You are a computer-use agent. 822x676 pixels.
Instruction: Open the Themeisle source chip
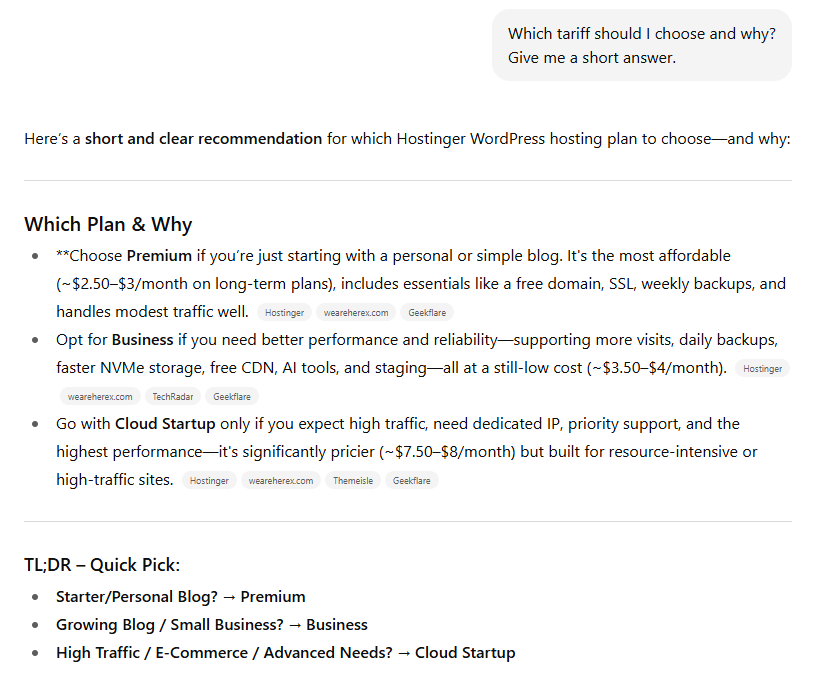[352, 481]
